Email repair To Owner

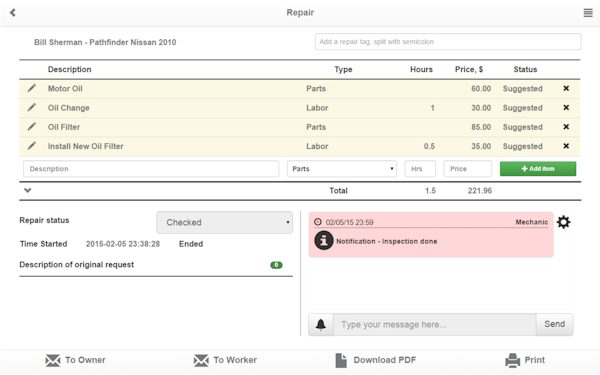point(75,360)
